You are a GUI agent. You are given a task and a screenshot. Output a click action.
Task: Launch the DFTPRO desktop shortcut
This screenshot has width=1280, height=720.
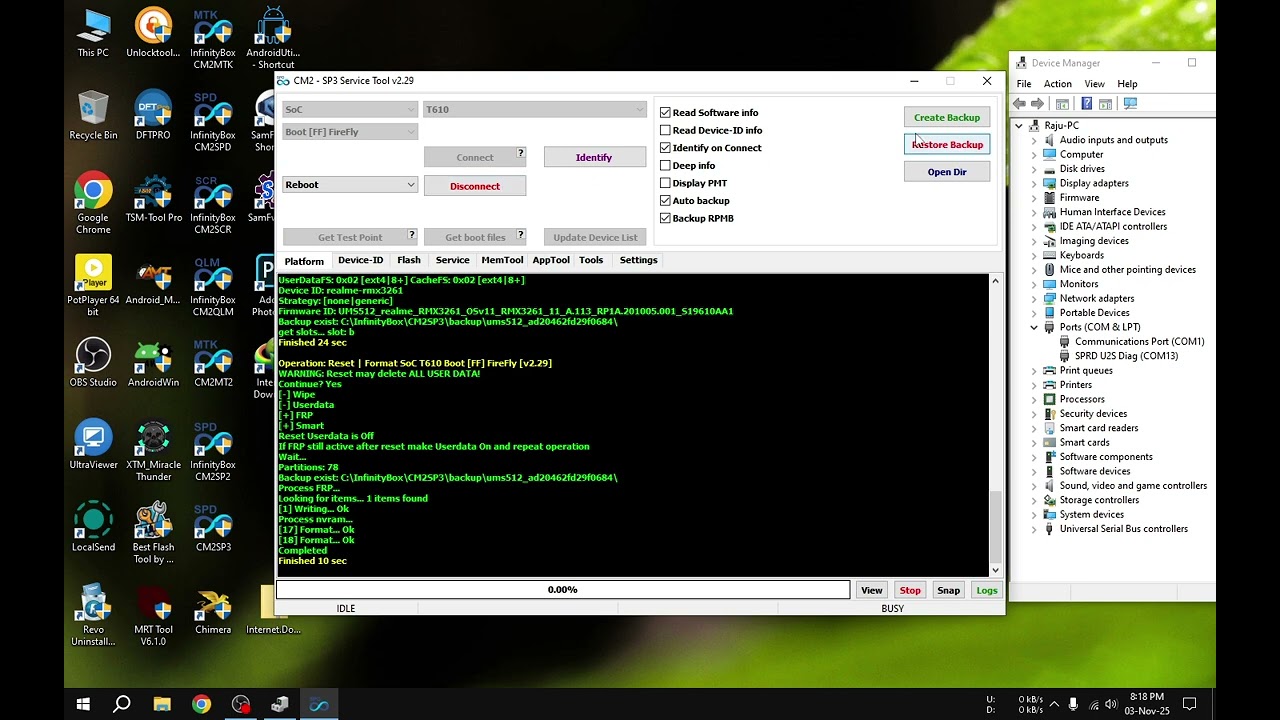(153, 115)
